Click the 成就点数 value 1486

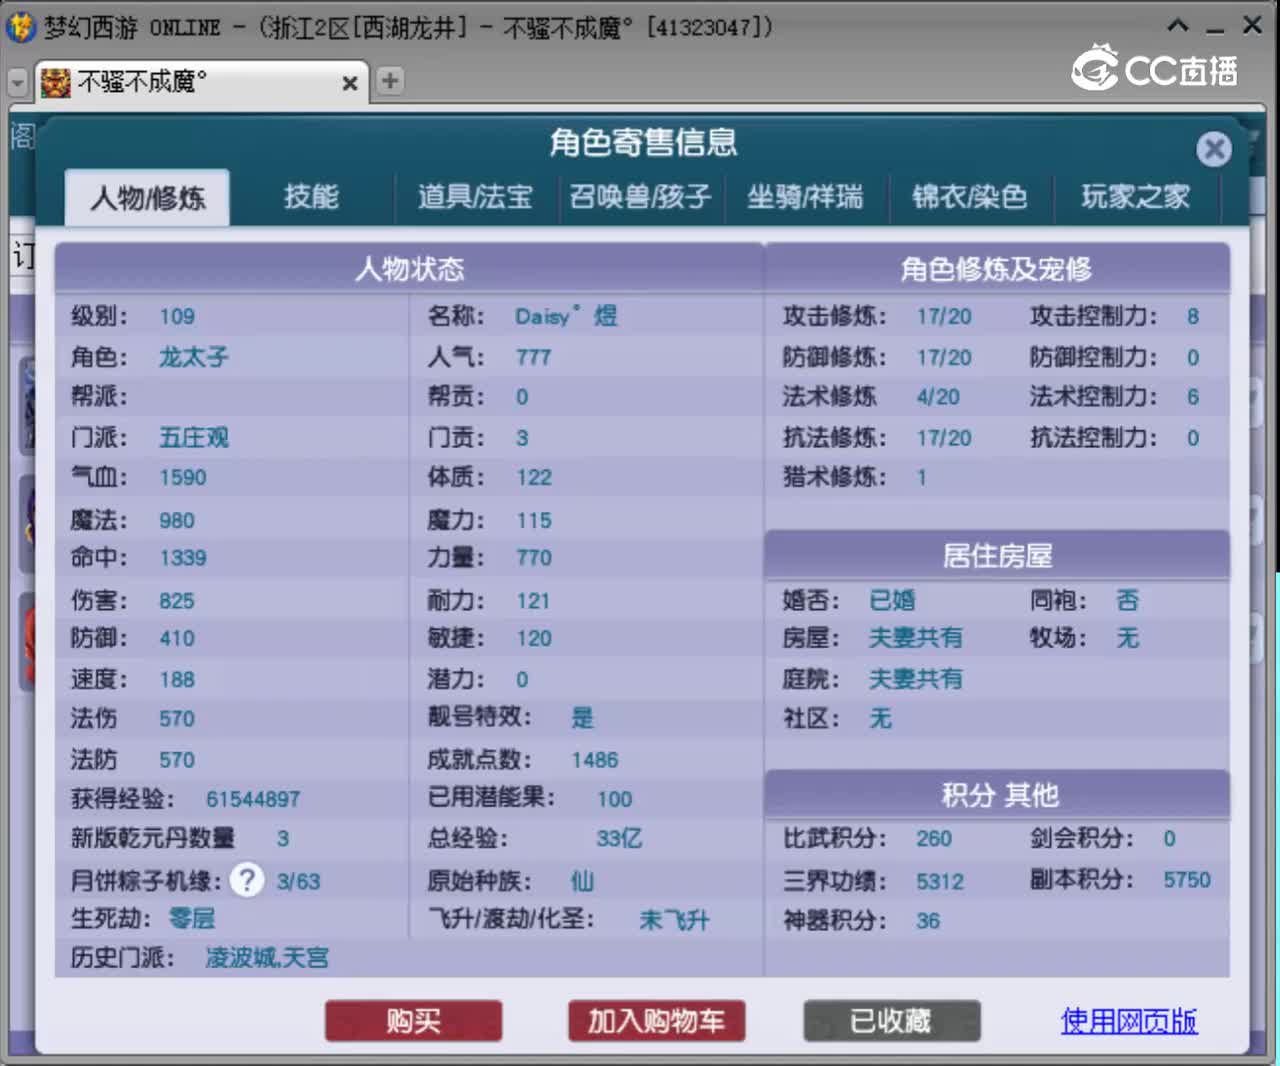click(x=595, y=760)
